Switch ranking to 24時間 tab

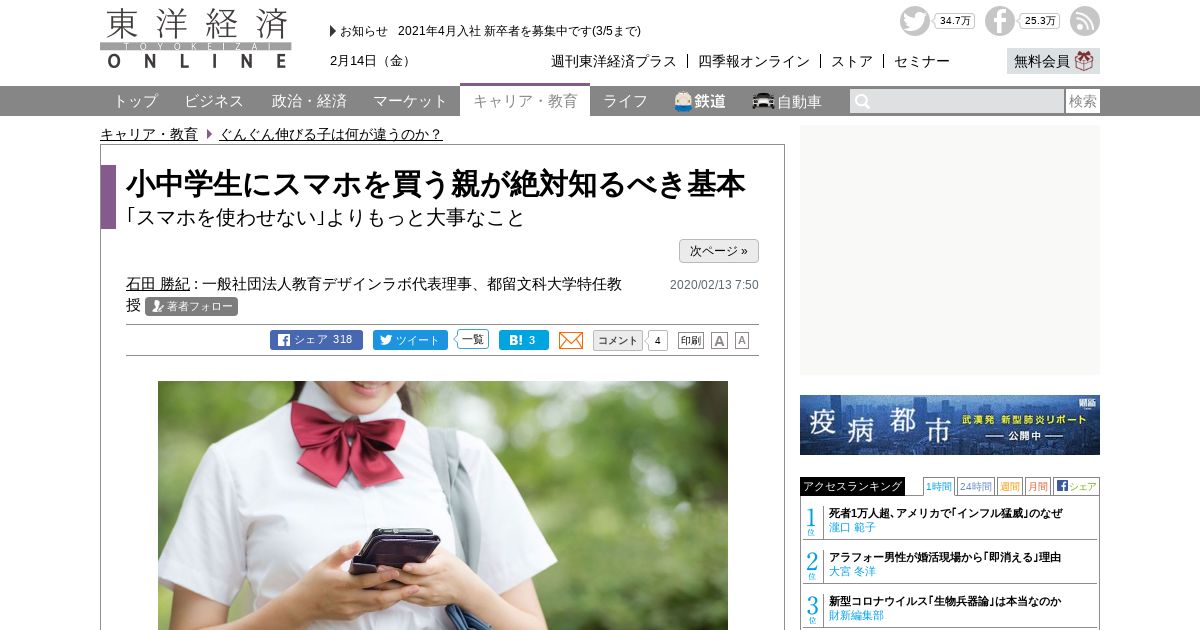click(976, 486)
